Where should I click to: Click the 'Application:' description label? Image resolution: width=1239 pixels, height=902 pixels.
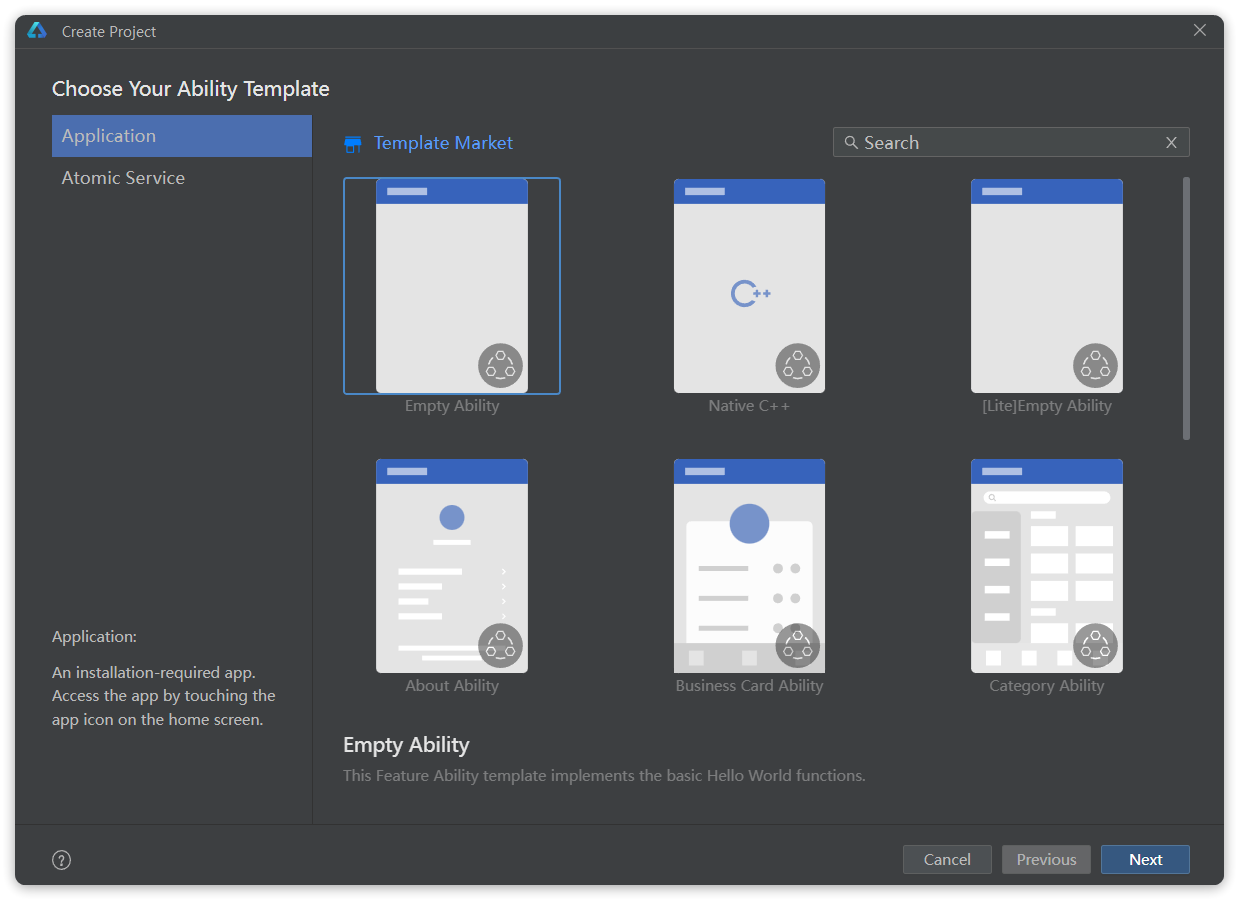[x=94, y=637]
